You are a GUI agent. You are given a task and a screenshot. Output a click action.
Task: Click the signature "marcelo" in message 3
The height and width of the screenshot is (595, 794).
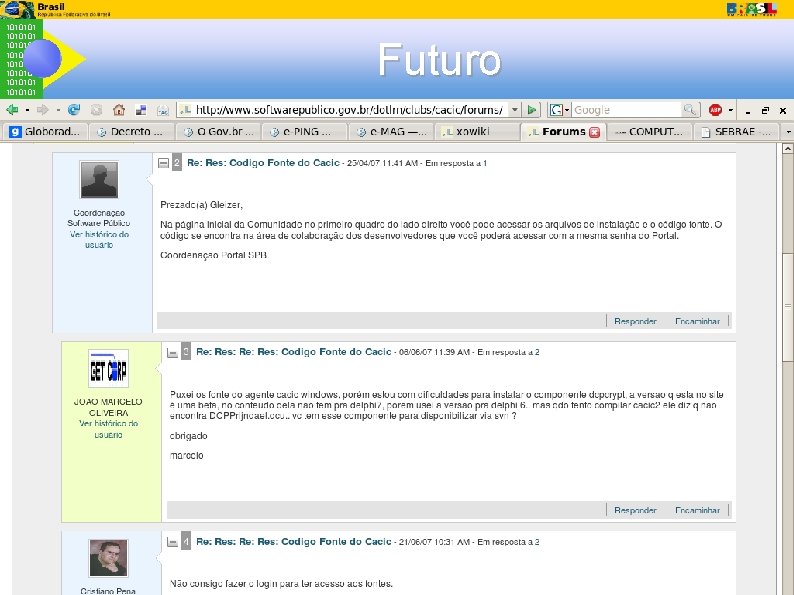tap(186, 456)
